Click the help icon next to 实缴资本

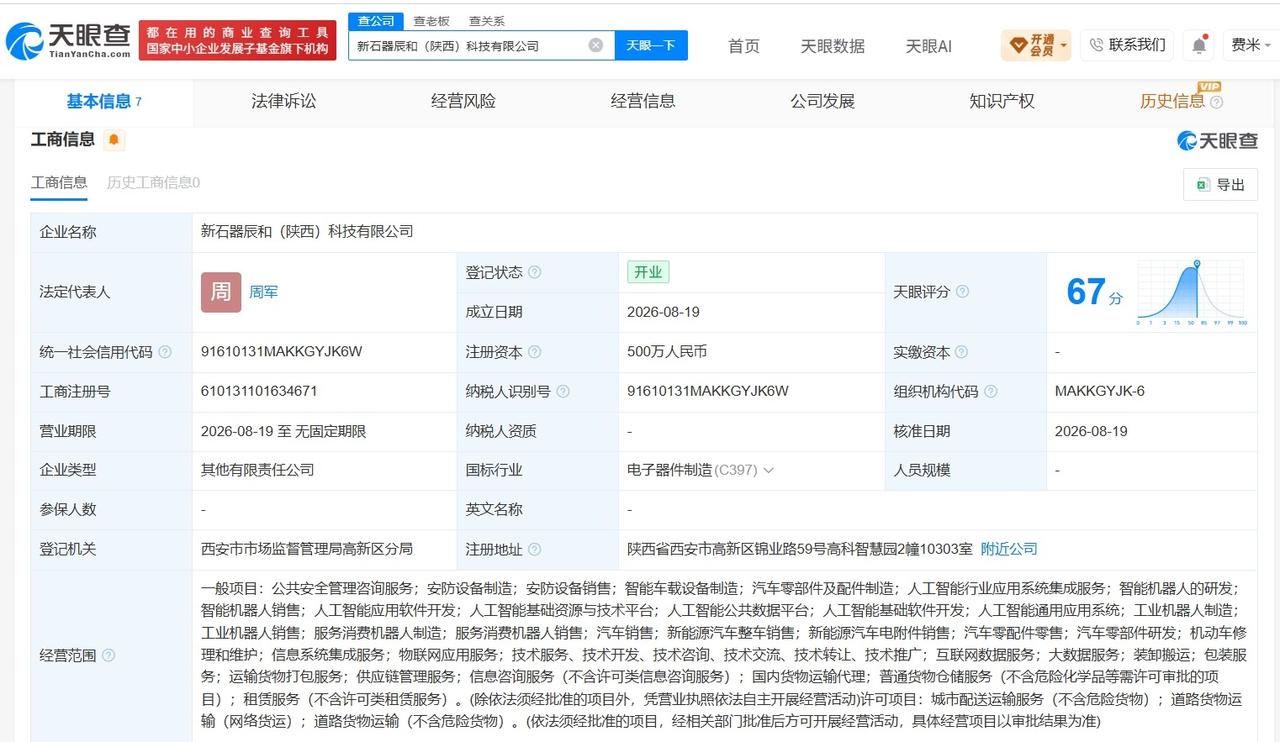961,352
